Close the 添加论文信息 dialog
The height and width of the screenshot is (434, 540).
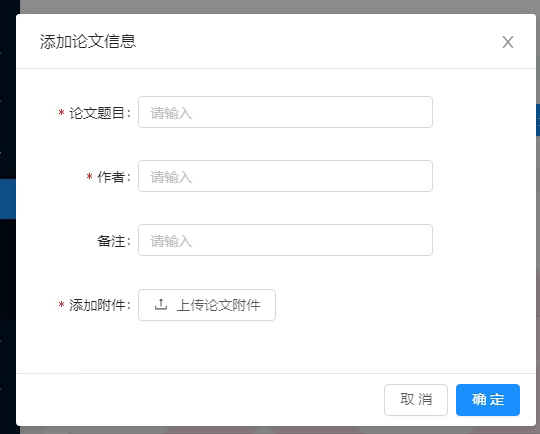coord(508,42)
